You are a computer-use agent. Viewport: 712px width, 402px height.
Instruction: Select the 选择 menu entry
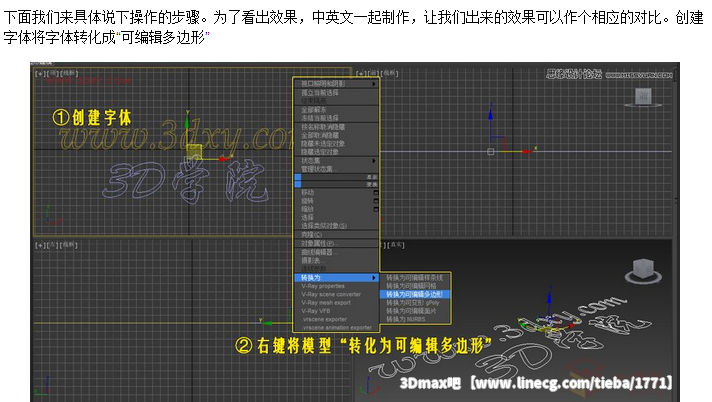pyautogui.click(x=336, y=217)
